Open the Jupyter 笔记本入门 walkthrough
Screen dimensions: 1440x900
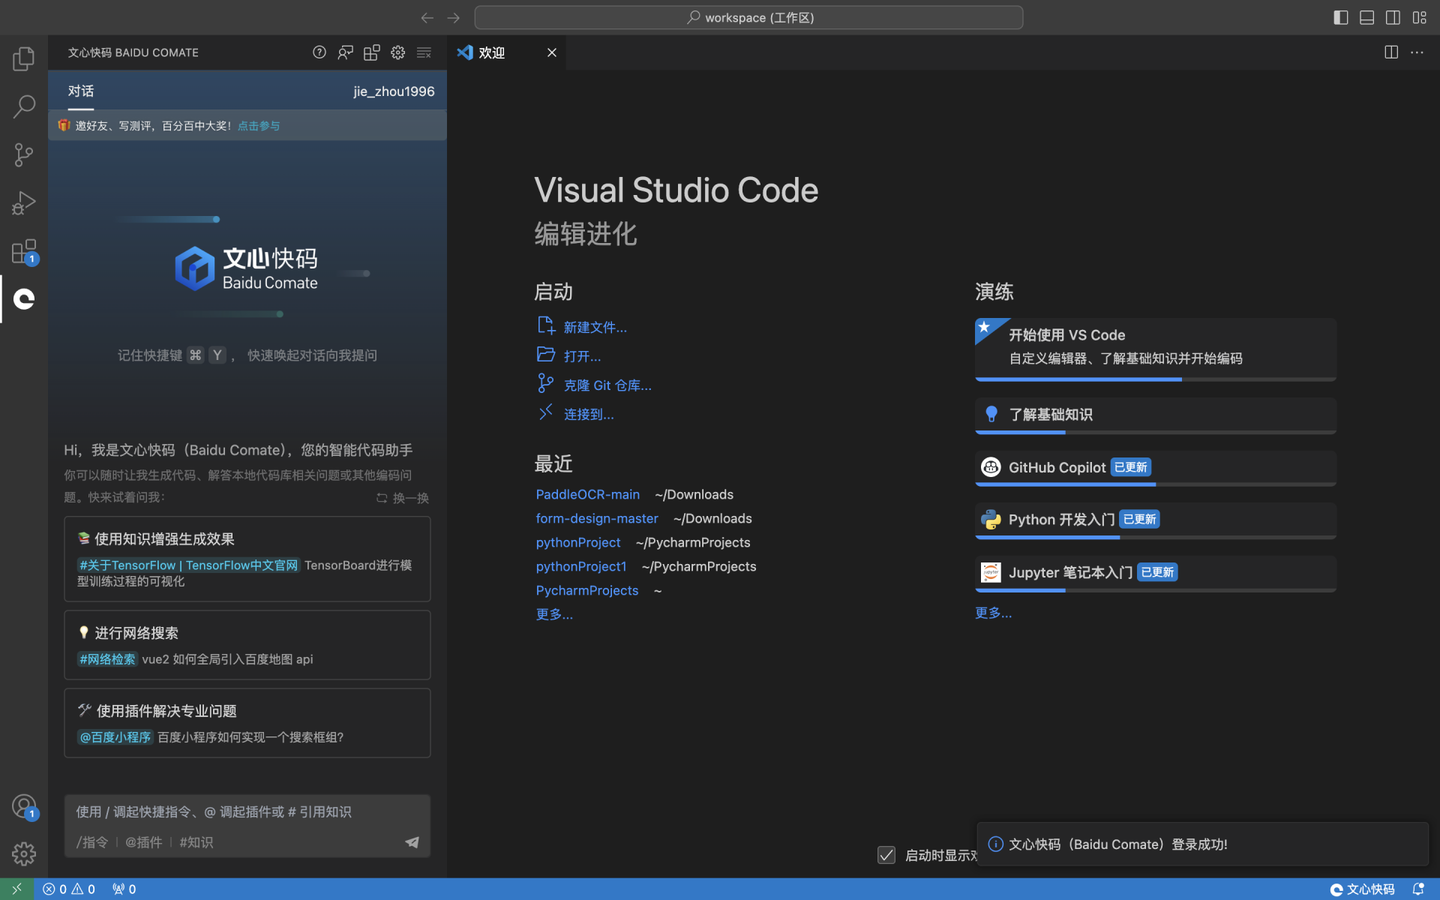1155,573
